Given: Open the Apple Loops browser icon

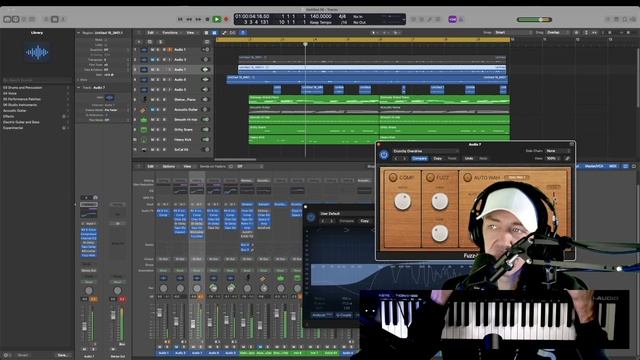Looking at the screenshot, I should tap(624, 19).
